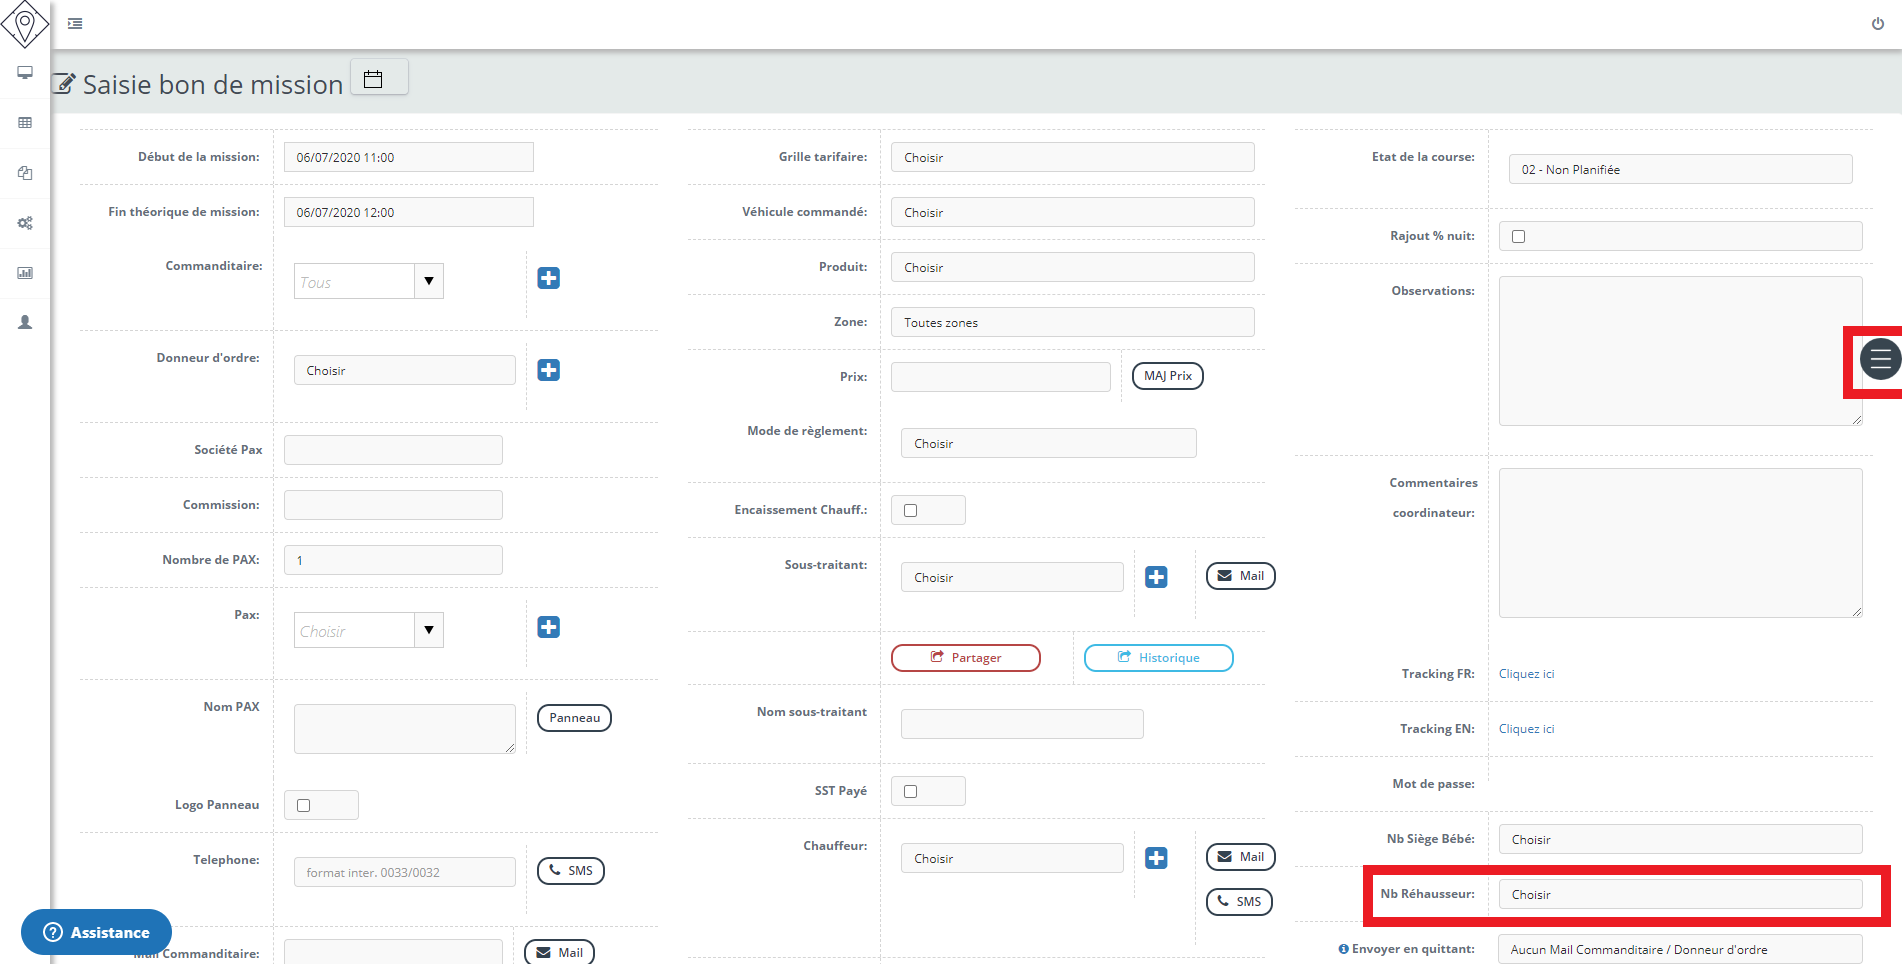
Task: Click the power logout icon
Action: [1877, 24]
